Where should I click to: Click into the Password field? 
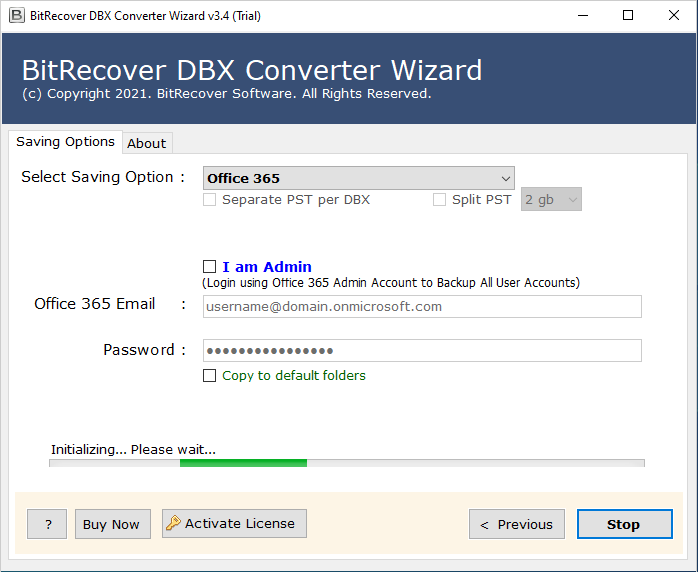[x=422, y=350]
